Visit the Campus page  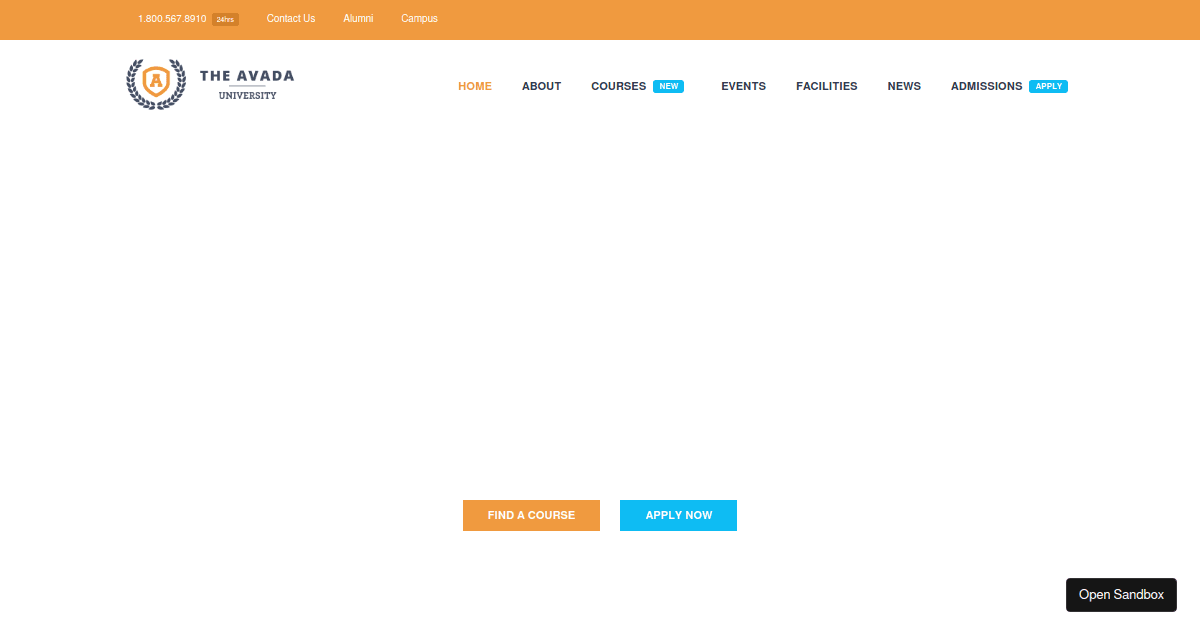[419, 18]
